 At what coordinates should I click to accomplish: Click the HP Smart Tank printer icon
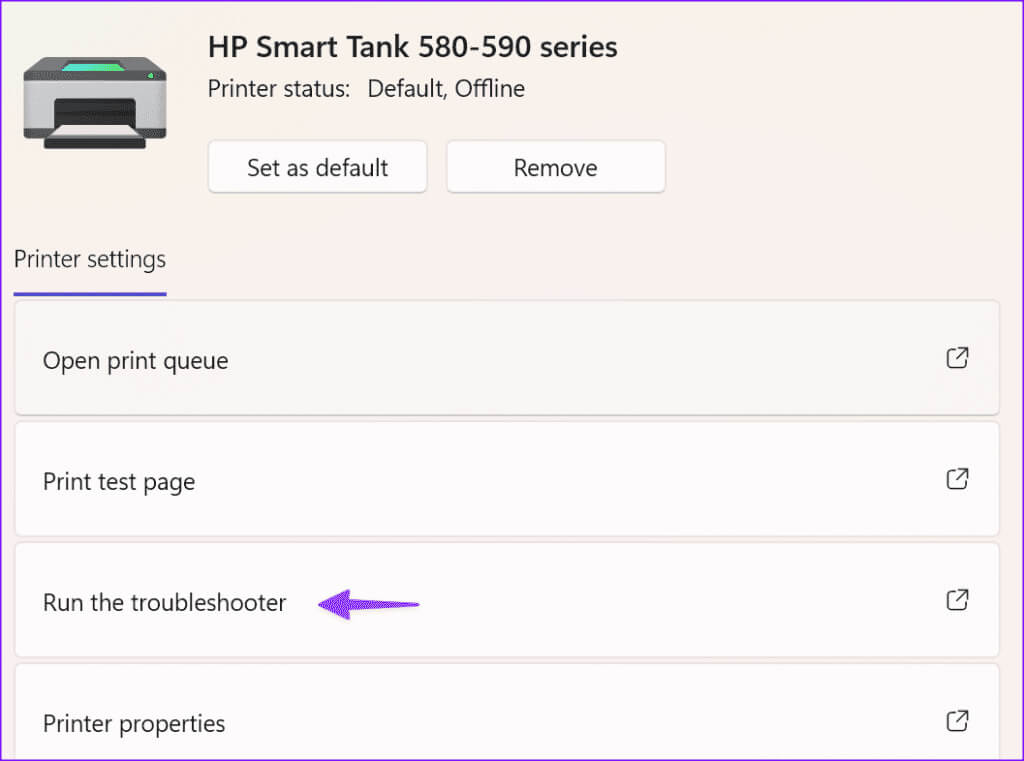(x=95, y=103)
